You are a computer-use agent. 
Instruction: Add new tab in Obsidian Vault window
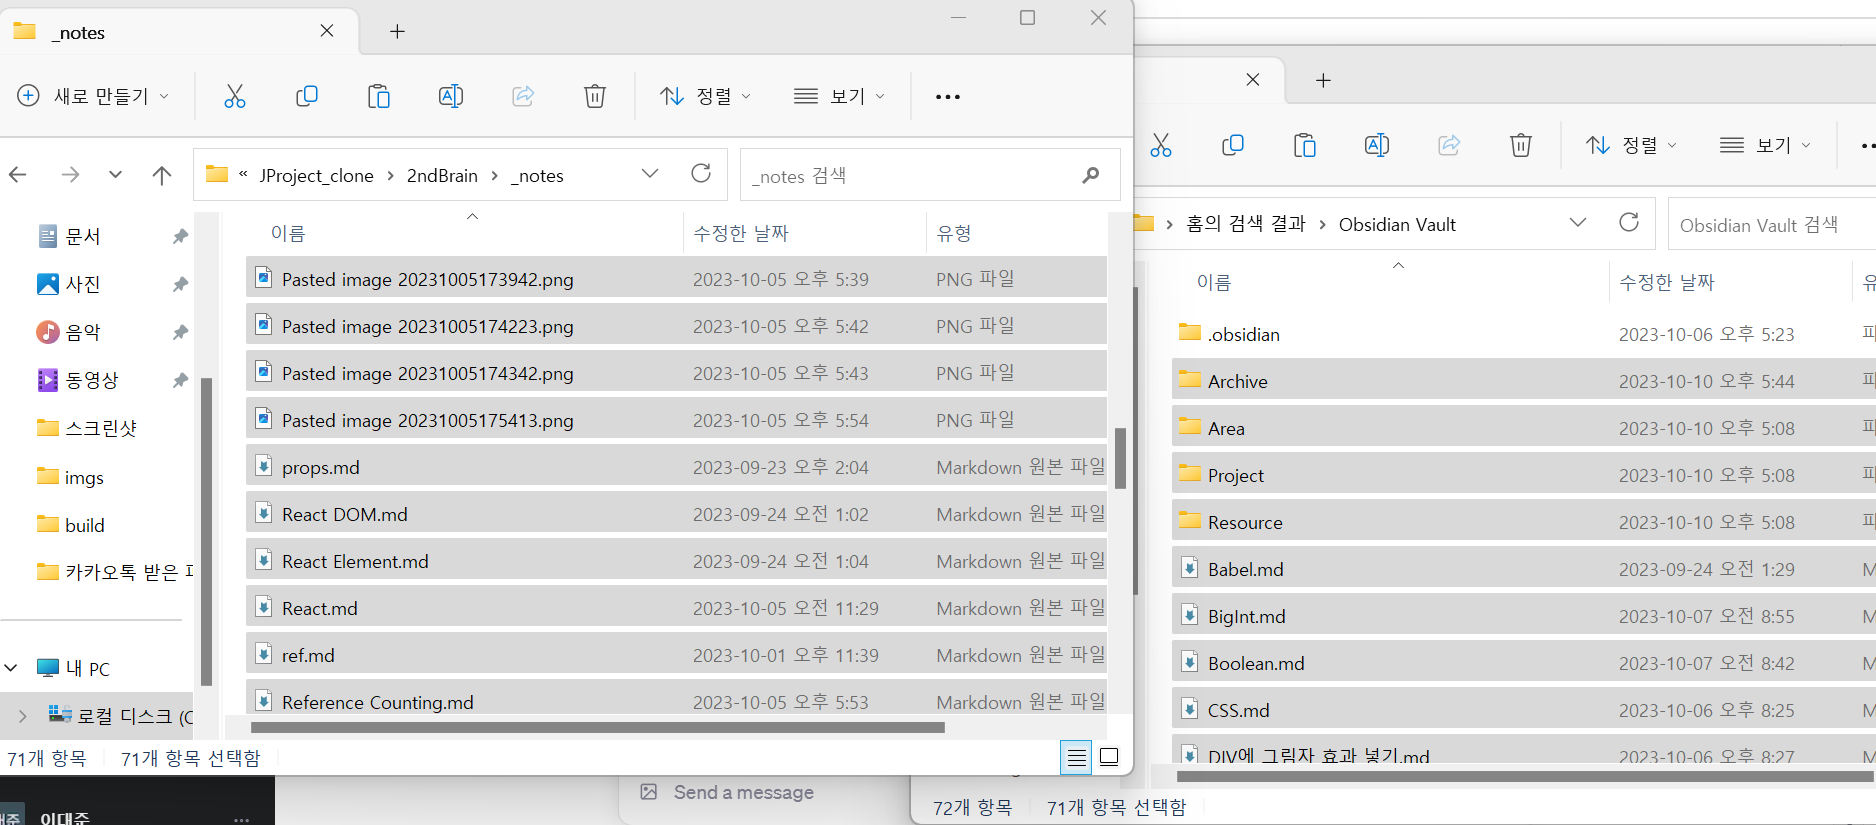coord(1323,80)
